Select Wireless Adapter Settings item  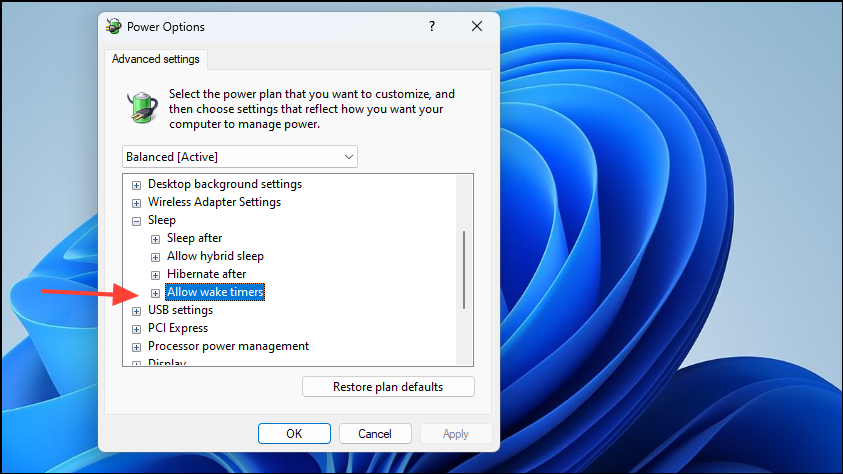[x=215, y=202]
